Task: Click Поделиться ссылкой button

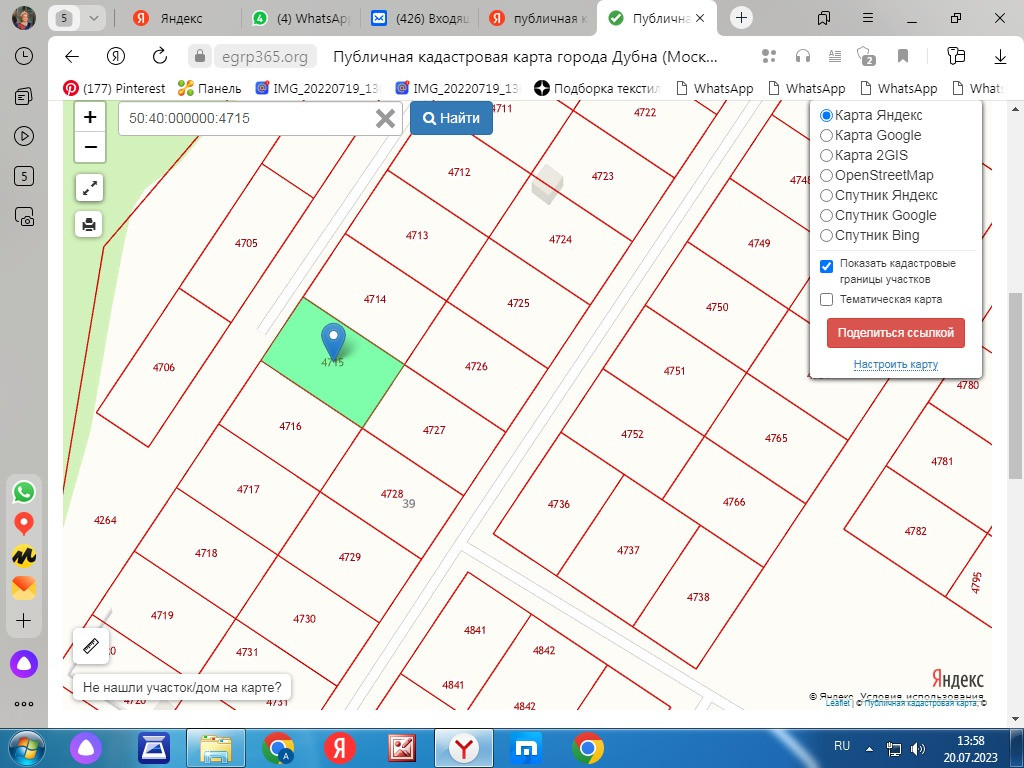Action: pos(895,333)
